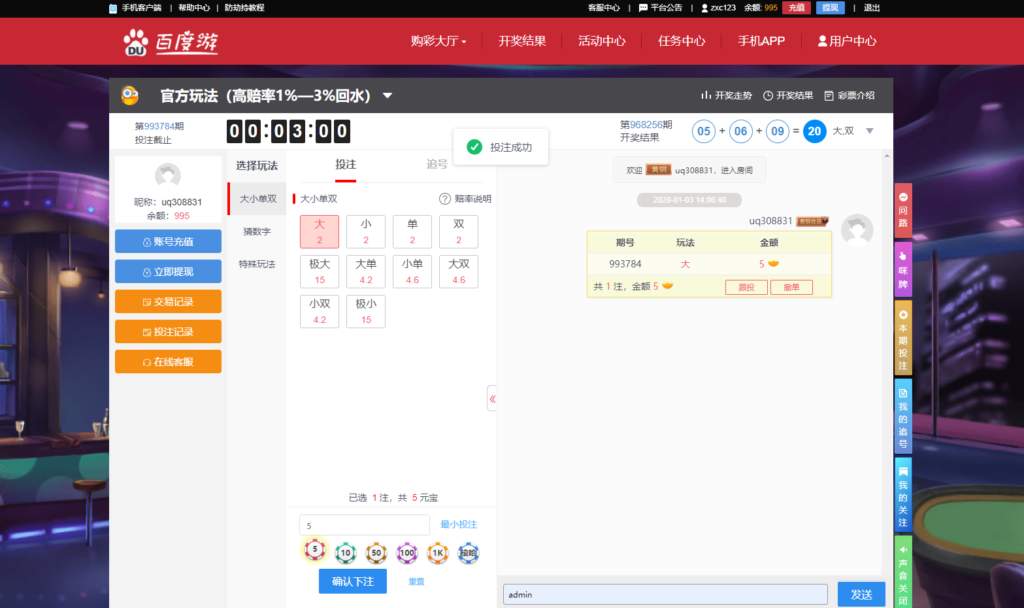This screenshot has height=608, width=1024.
Task: Select the 大双 bet option
Action: click(x=458, y=271)
